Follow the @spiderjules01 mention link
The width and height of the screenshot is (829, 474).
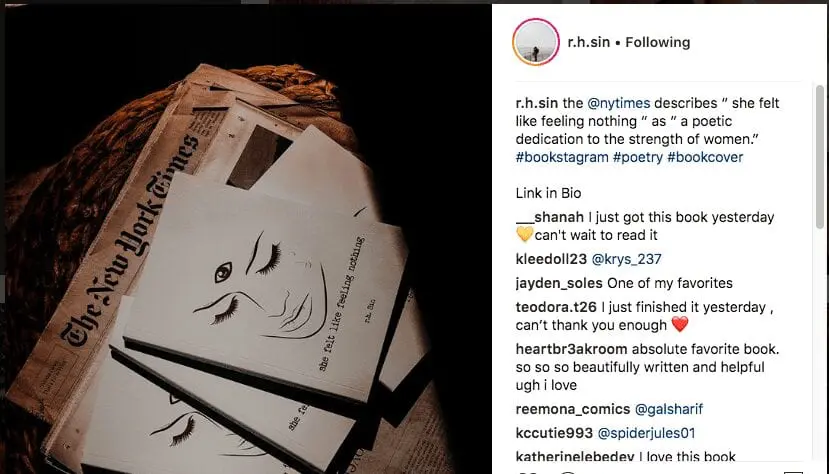646,433
